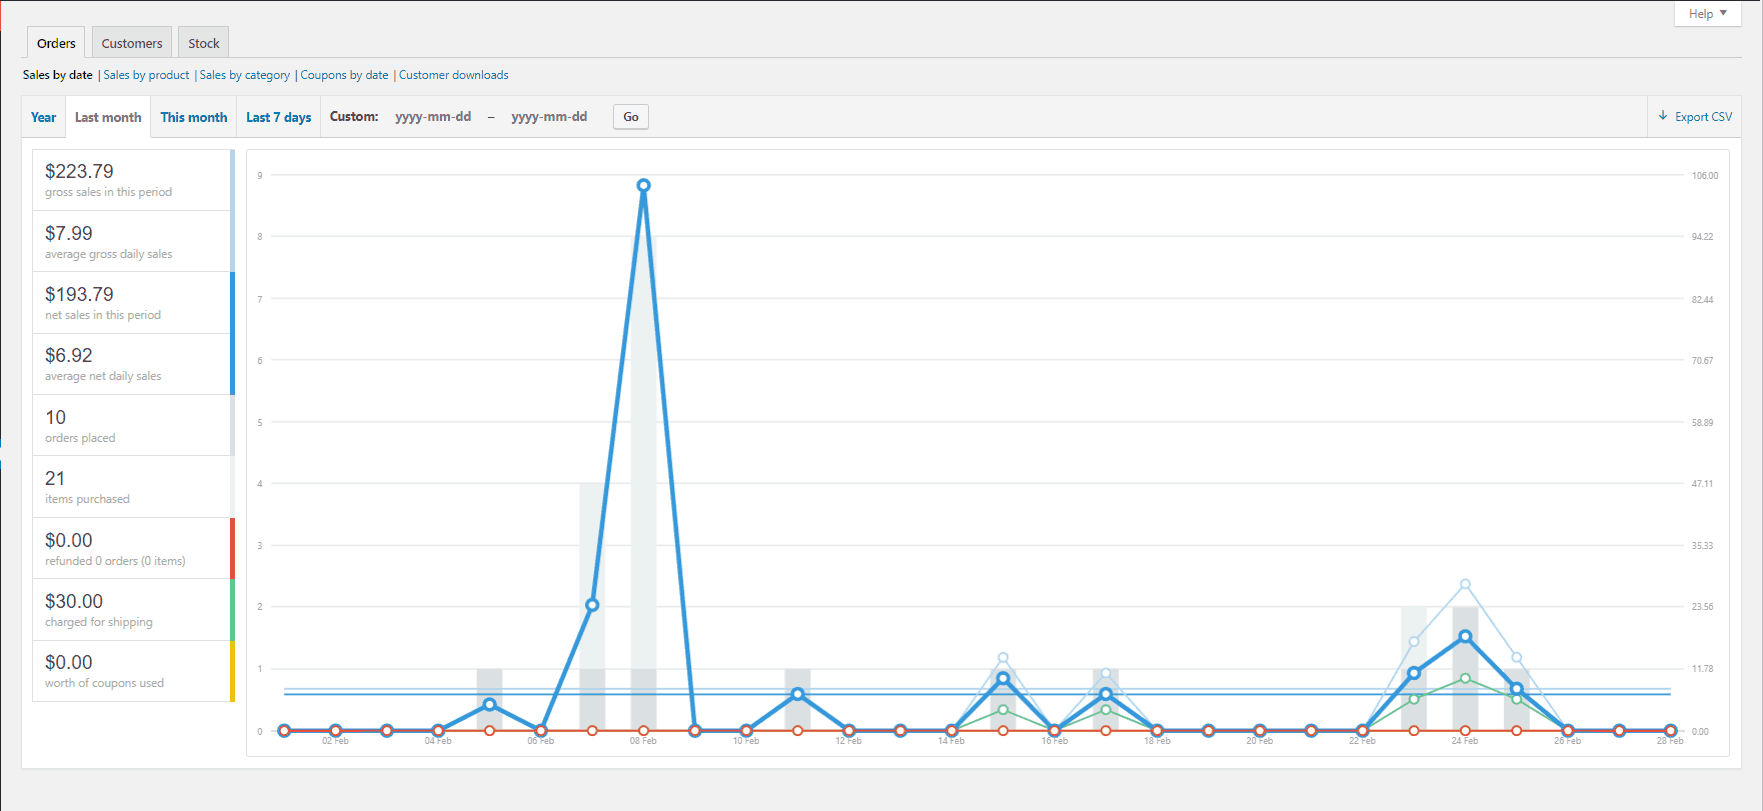Switch to the Customers tab
The image size is (1763, 811).
click(131, 43)
